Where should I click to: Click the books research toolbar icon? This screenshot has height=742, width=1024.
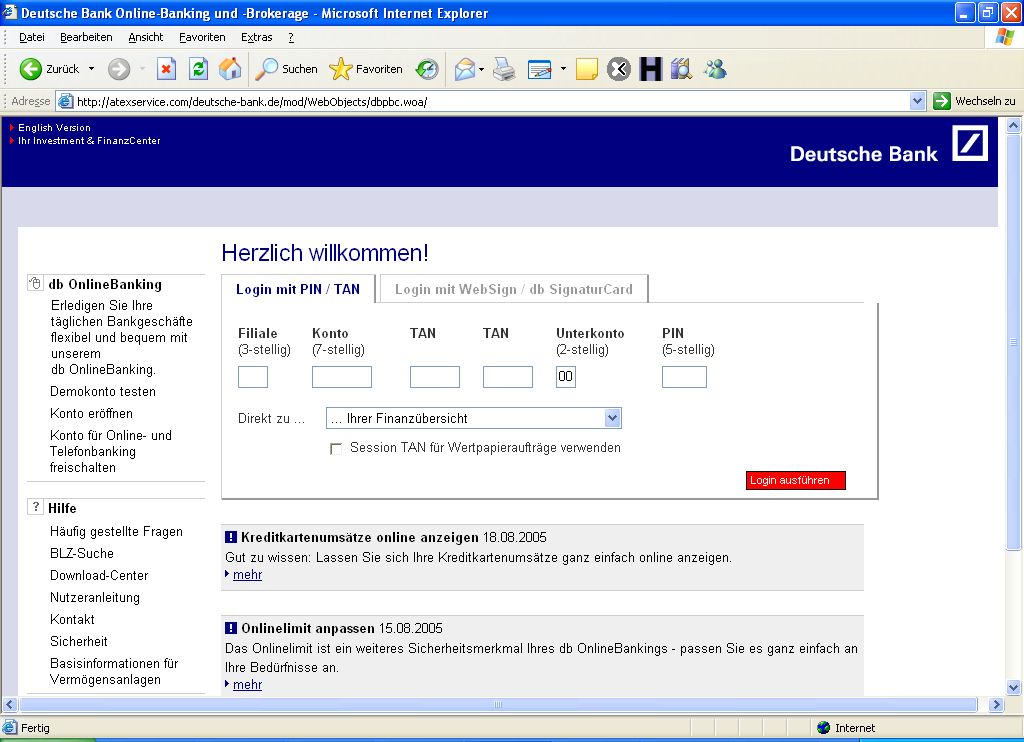681,69
